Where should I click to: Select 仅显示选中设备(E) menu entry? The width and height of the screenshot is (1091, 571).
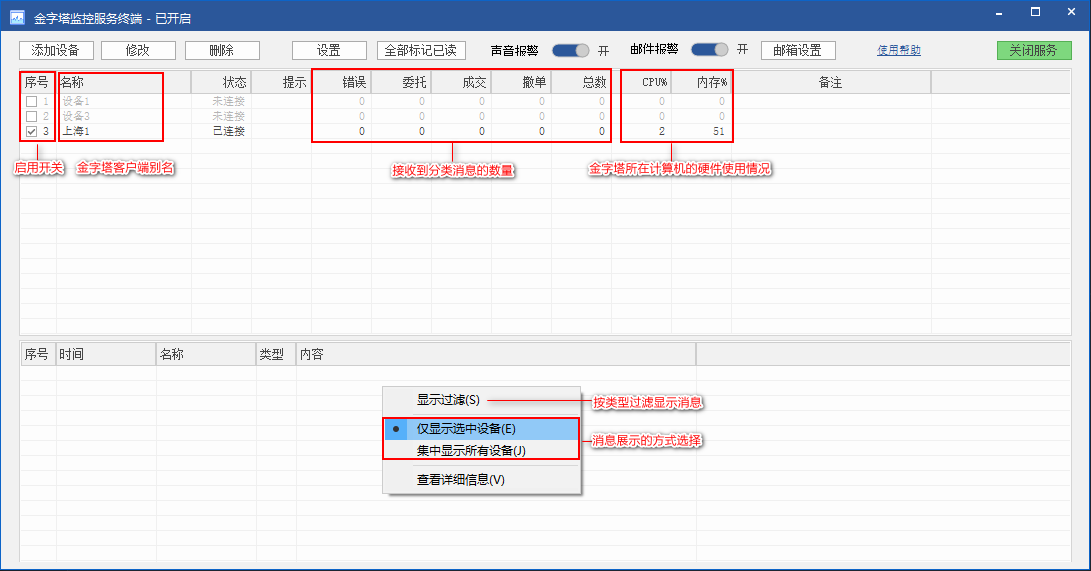[481, 429]
